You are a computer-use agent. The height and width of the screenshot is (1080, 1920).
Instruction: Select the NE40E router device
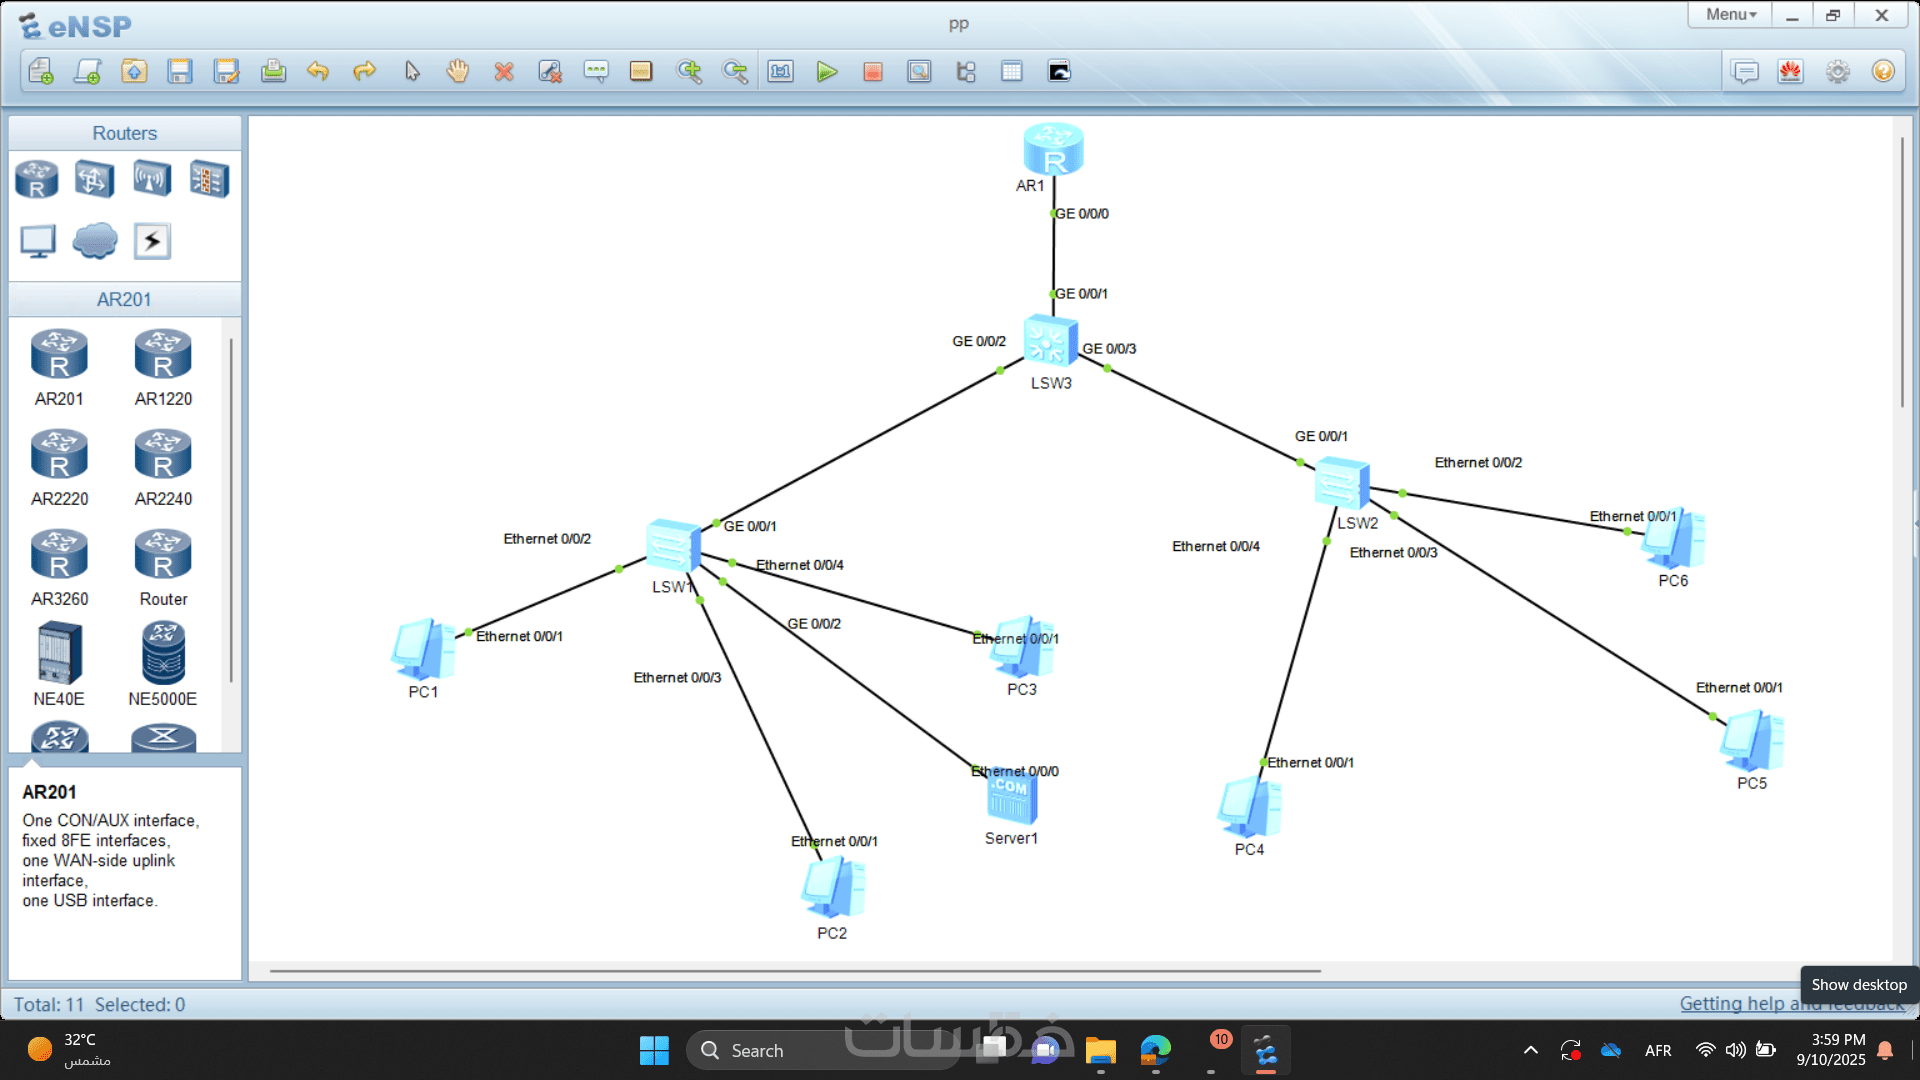(59, 652)
